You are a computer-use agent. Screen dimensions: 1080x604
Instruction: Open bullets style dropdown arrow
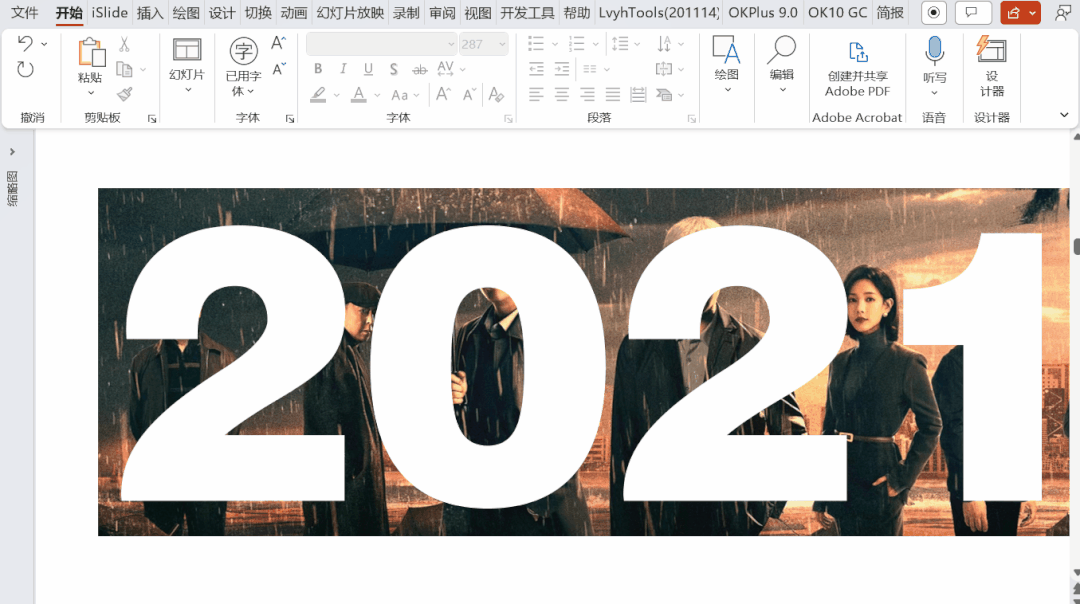554,45
